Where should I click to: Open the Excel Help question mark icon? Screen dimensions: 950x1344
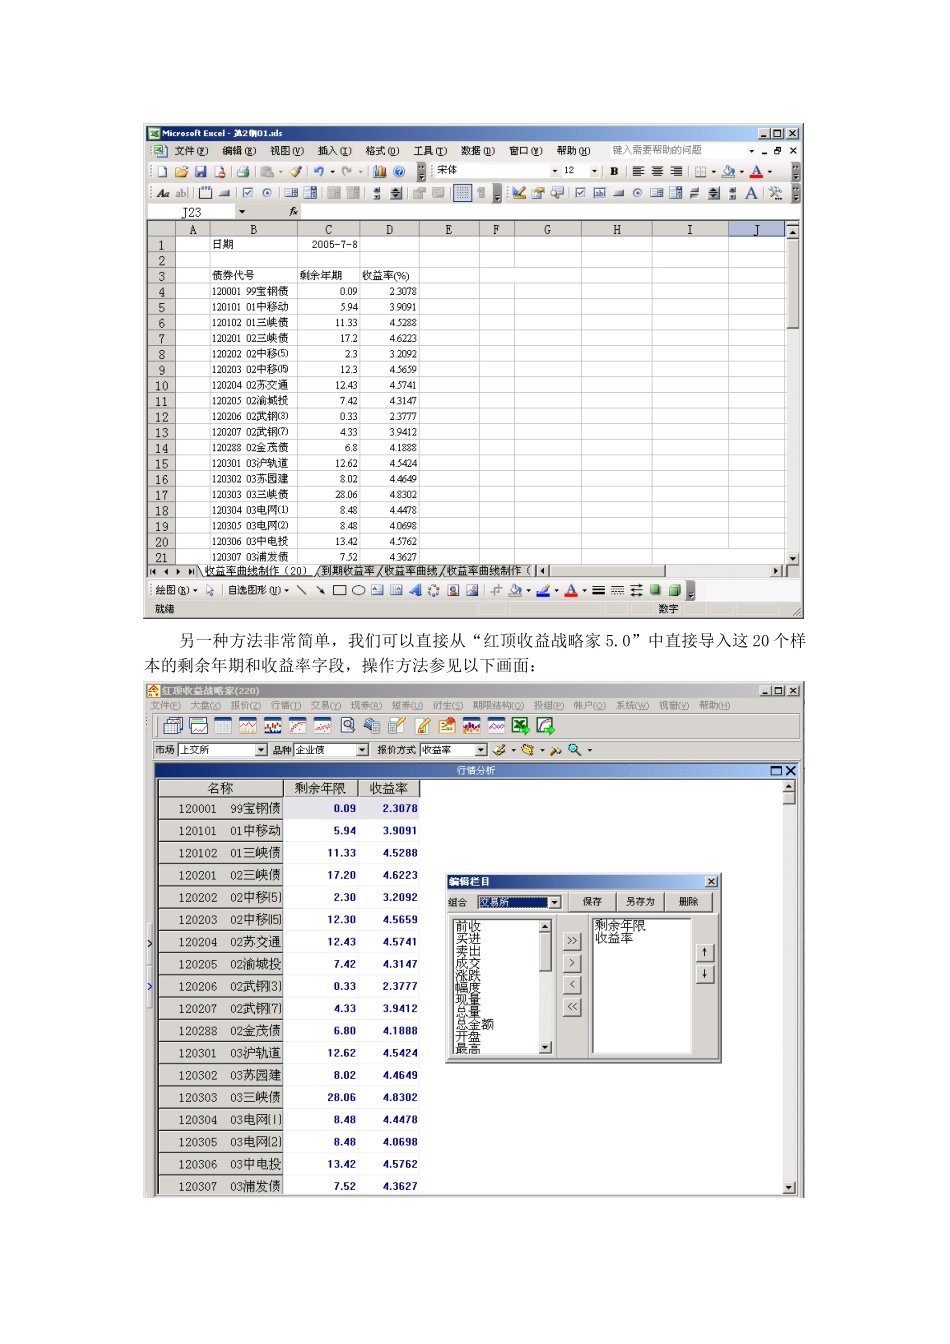click(398, 172)
